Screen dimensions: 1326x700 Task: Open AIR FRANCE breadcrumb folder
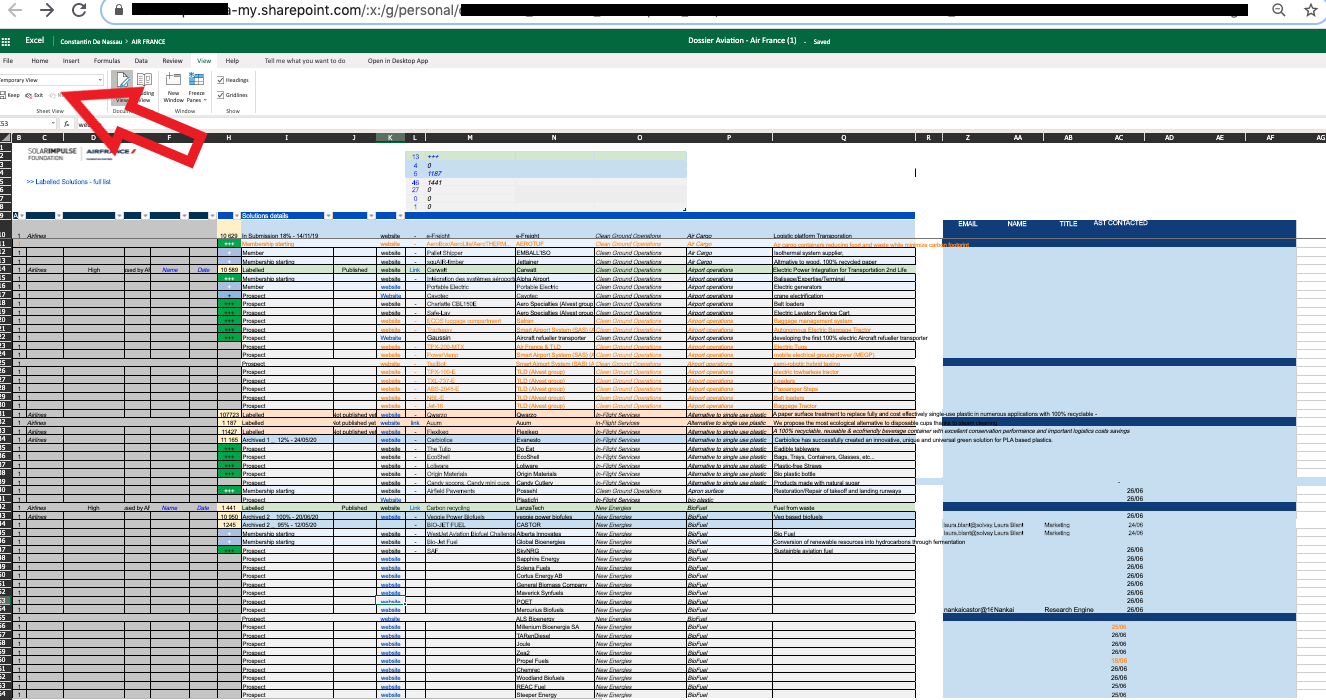point(148,42)
